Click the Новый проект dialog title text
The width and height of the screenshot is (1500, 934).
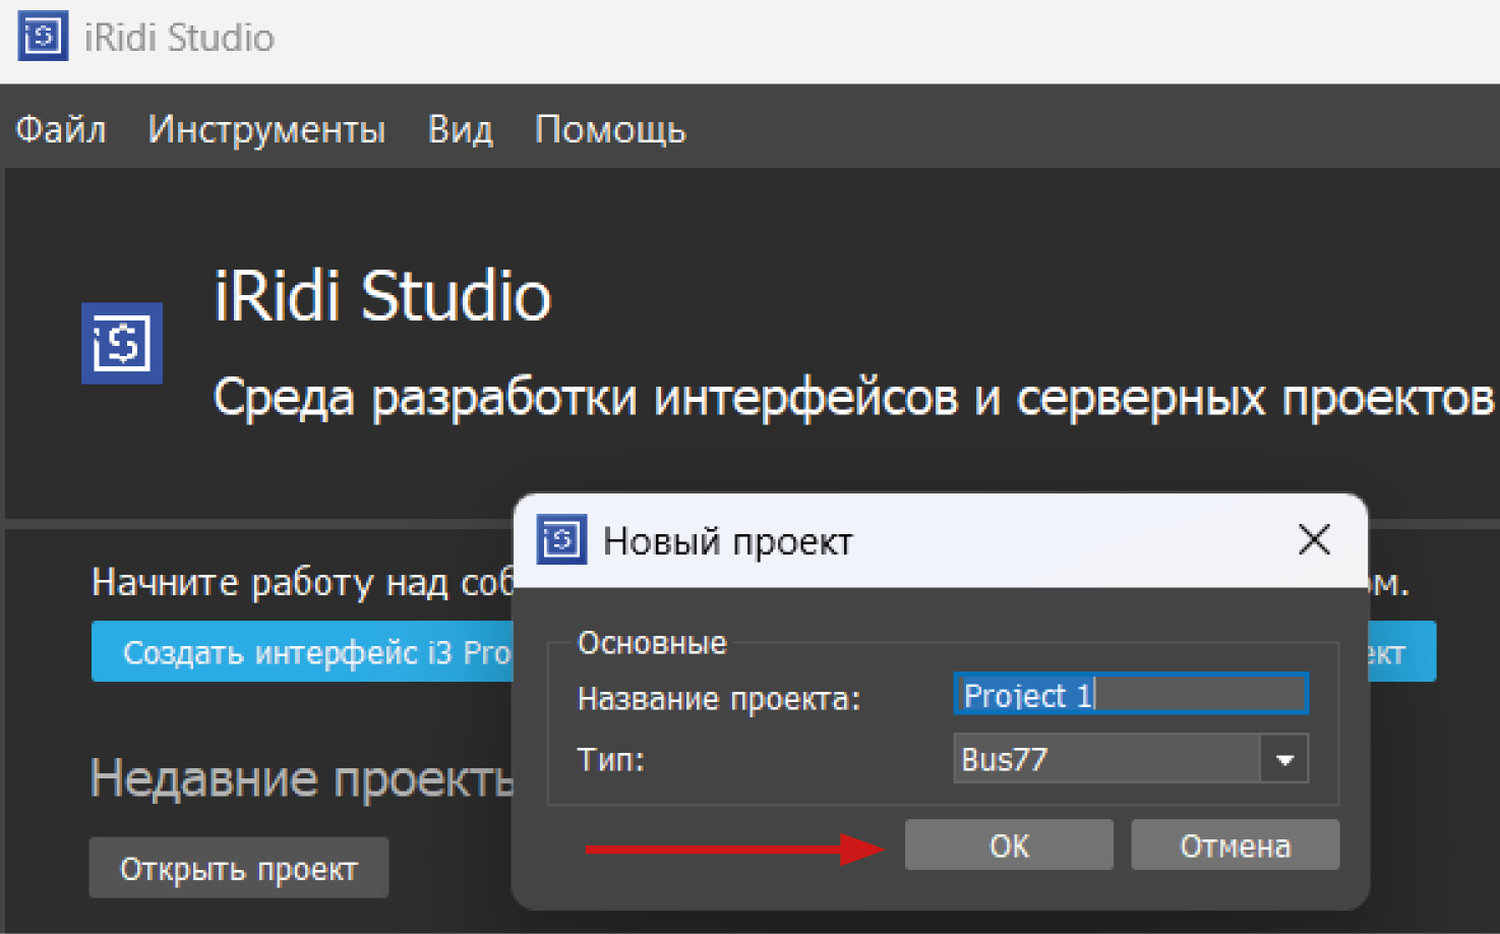(x=727, y=542)
